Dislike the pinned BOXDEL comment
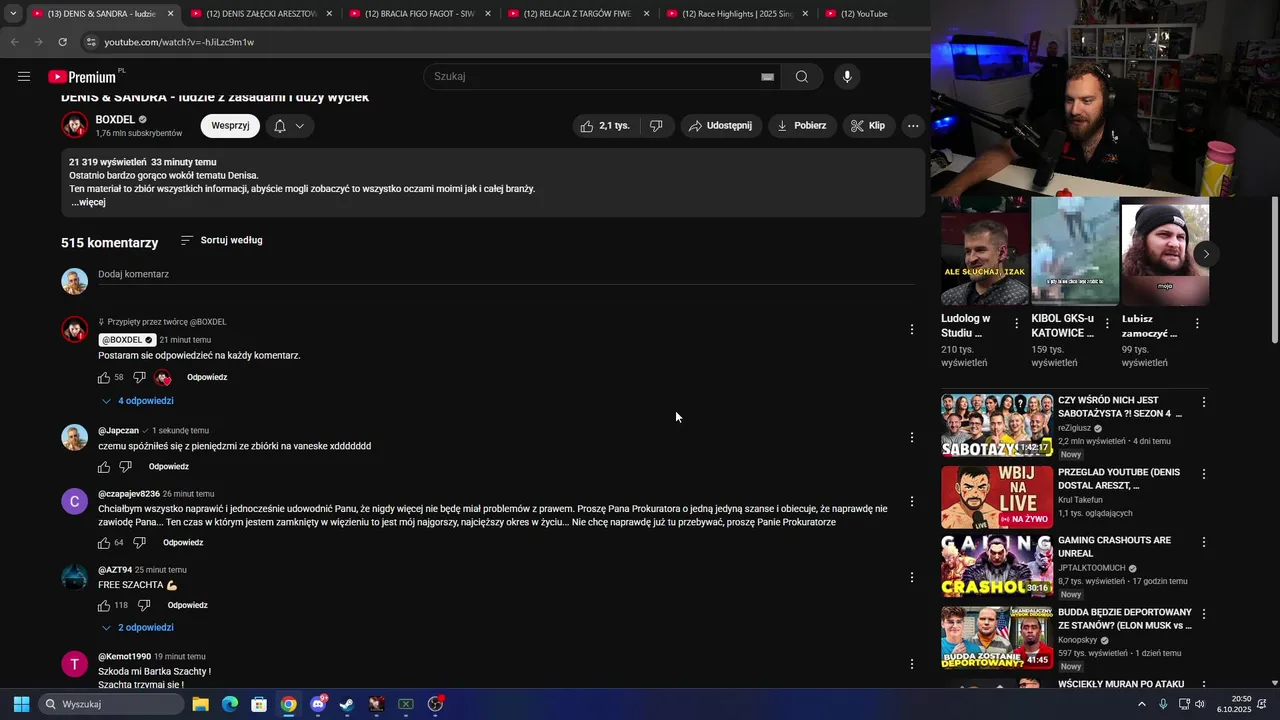This screenshot has height=720, width=1280. pos(139,378)
